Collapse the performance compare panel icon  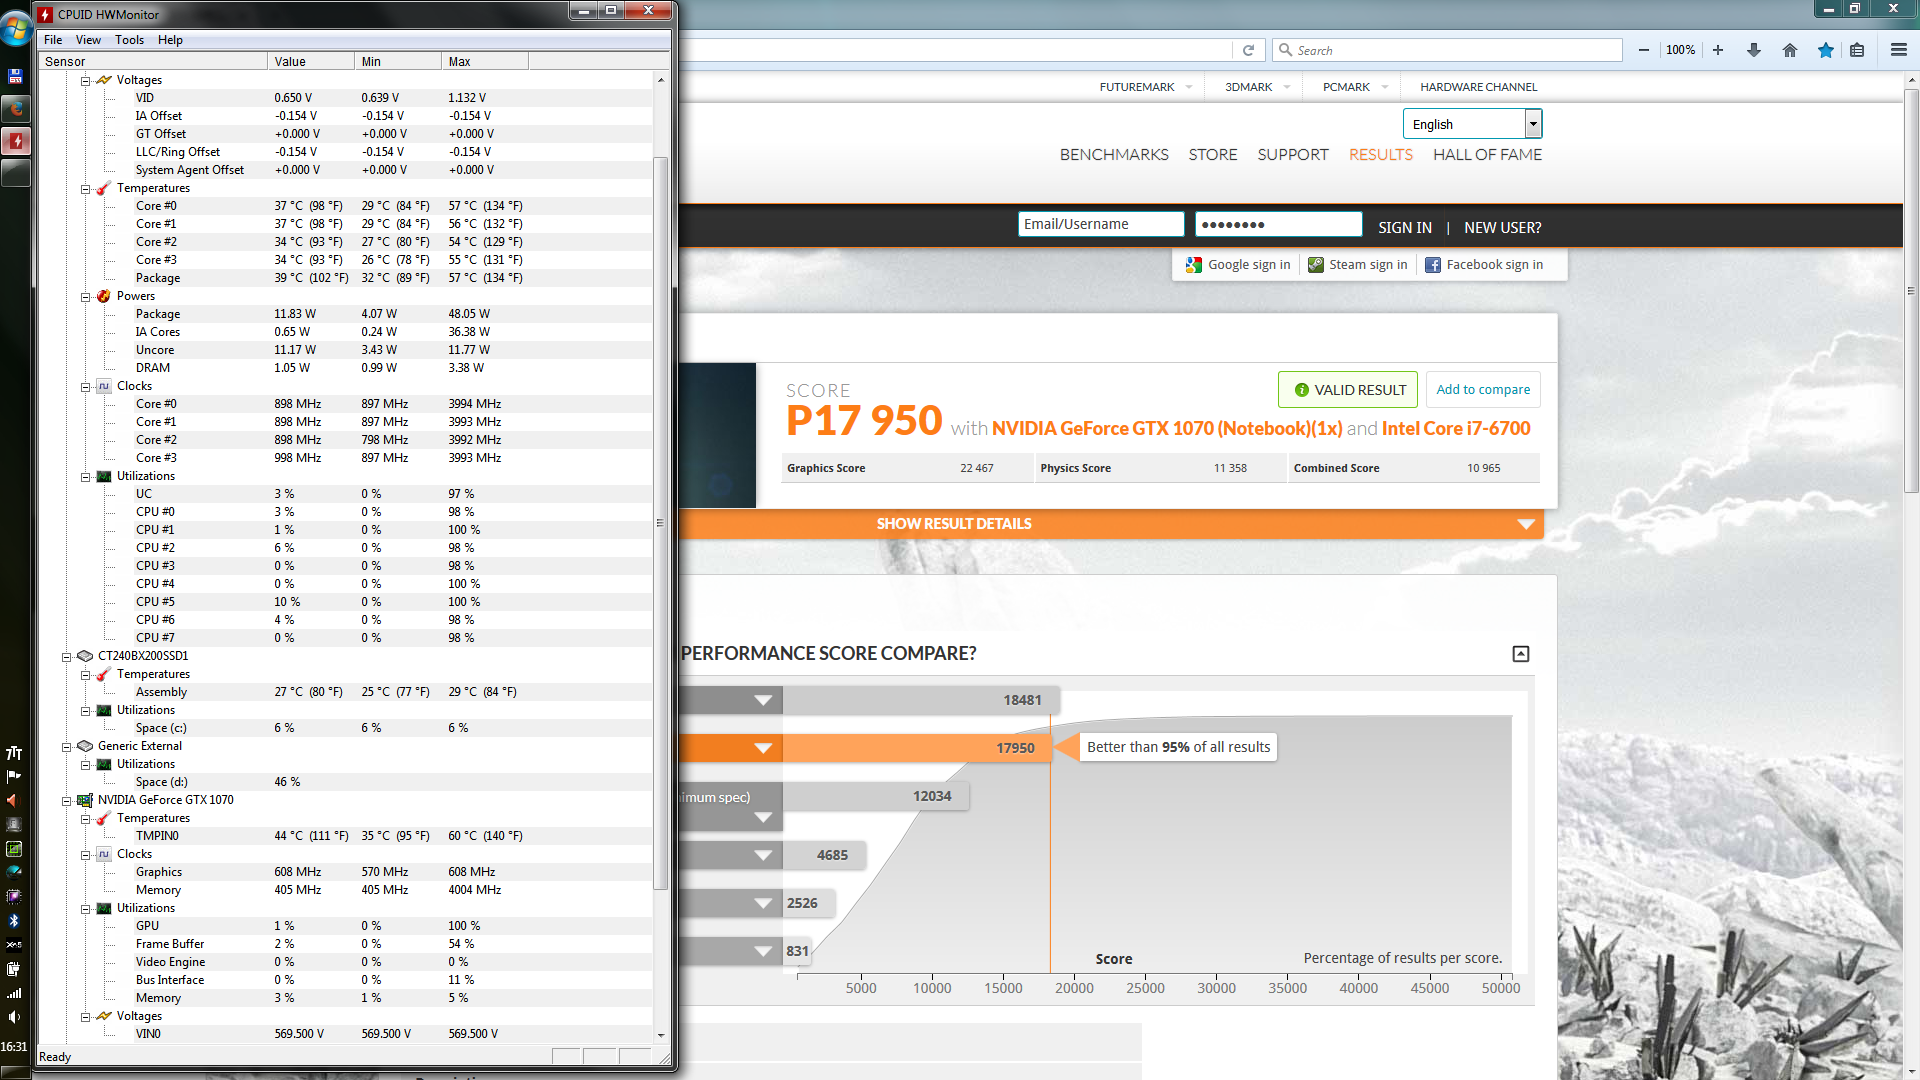click(x=1520, y=654)
